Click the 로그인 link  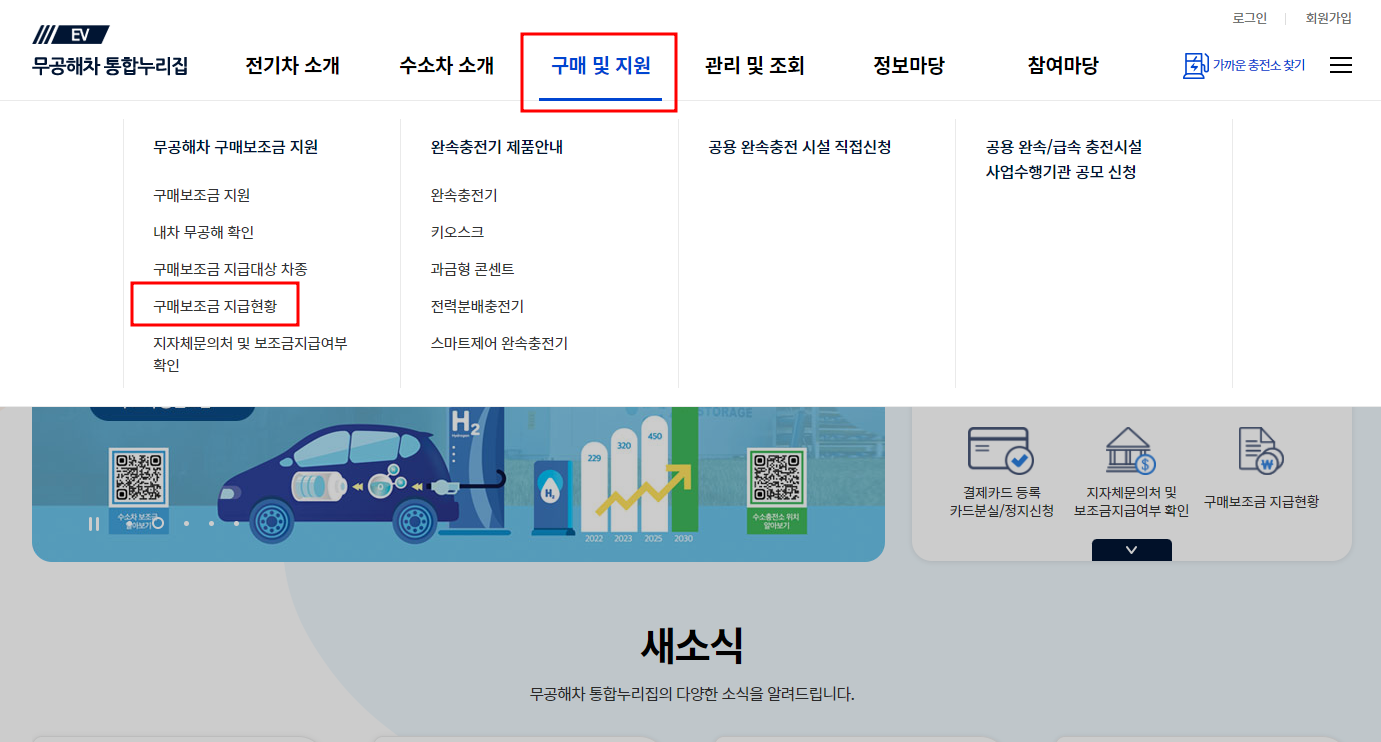point(1250,18)
